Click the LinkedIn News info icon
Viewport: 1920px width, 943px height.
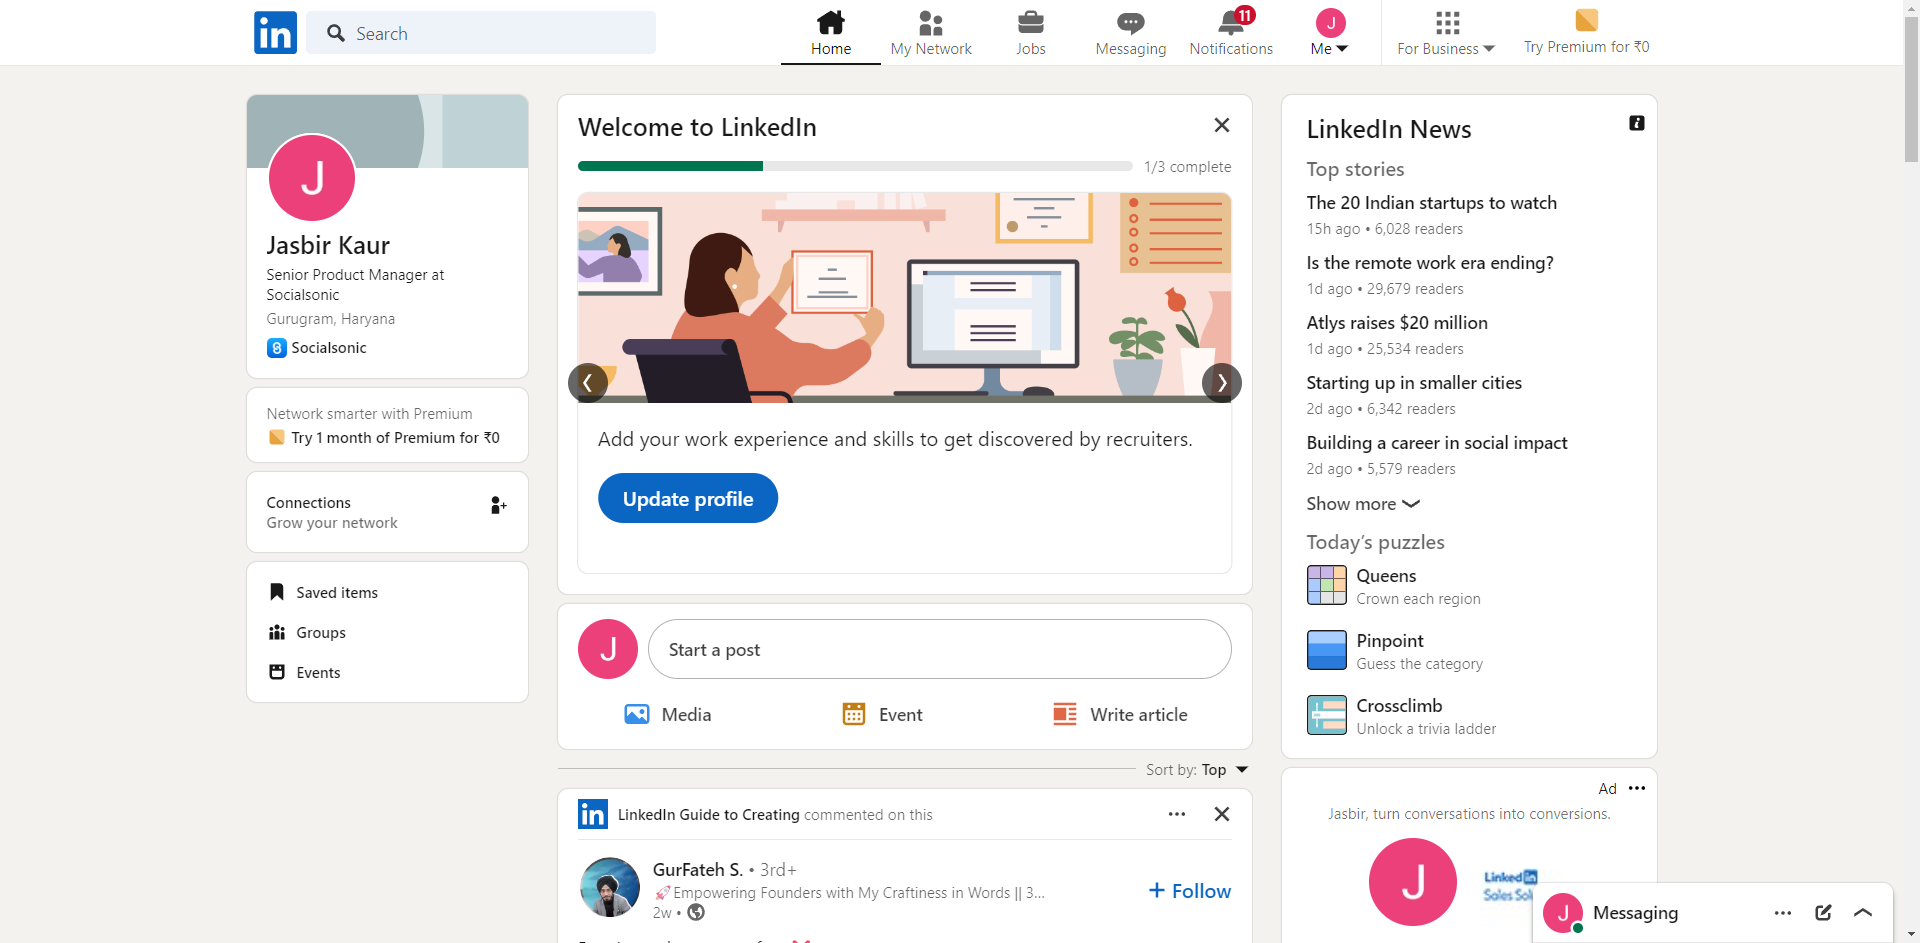(x=1637, y=123)
